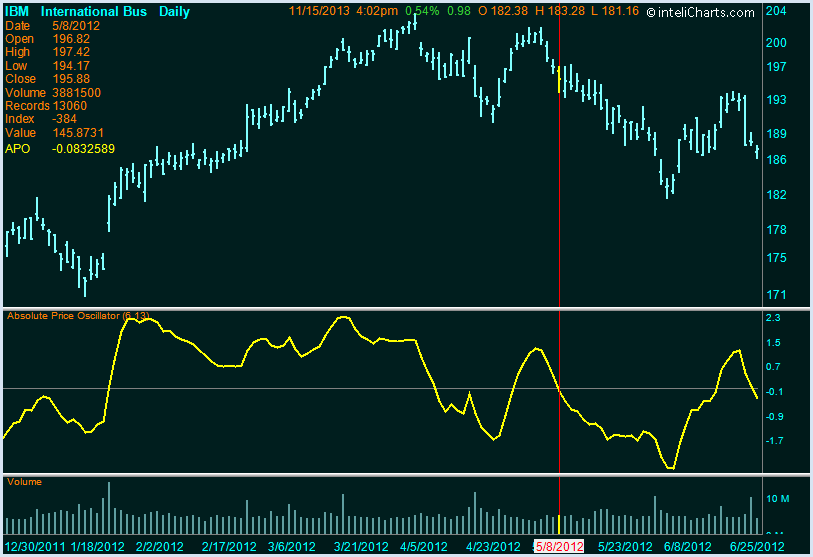Click the yellow highlighted volume bar

pyautogui.click(x=559, y=525)
